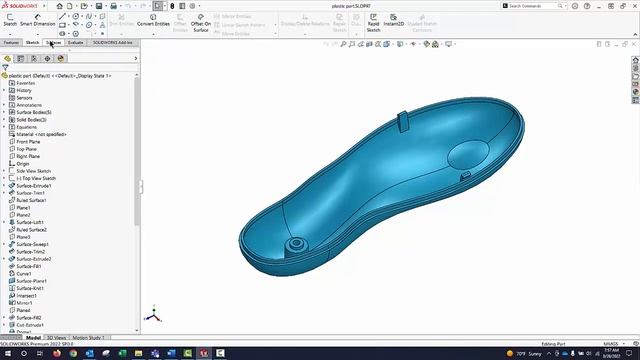Click Zoom to Area icon in view toolbar
The width and height of the screenshot is (640, 360).
click(x=352, y=44)
